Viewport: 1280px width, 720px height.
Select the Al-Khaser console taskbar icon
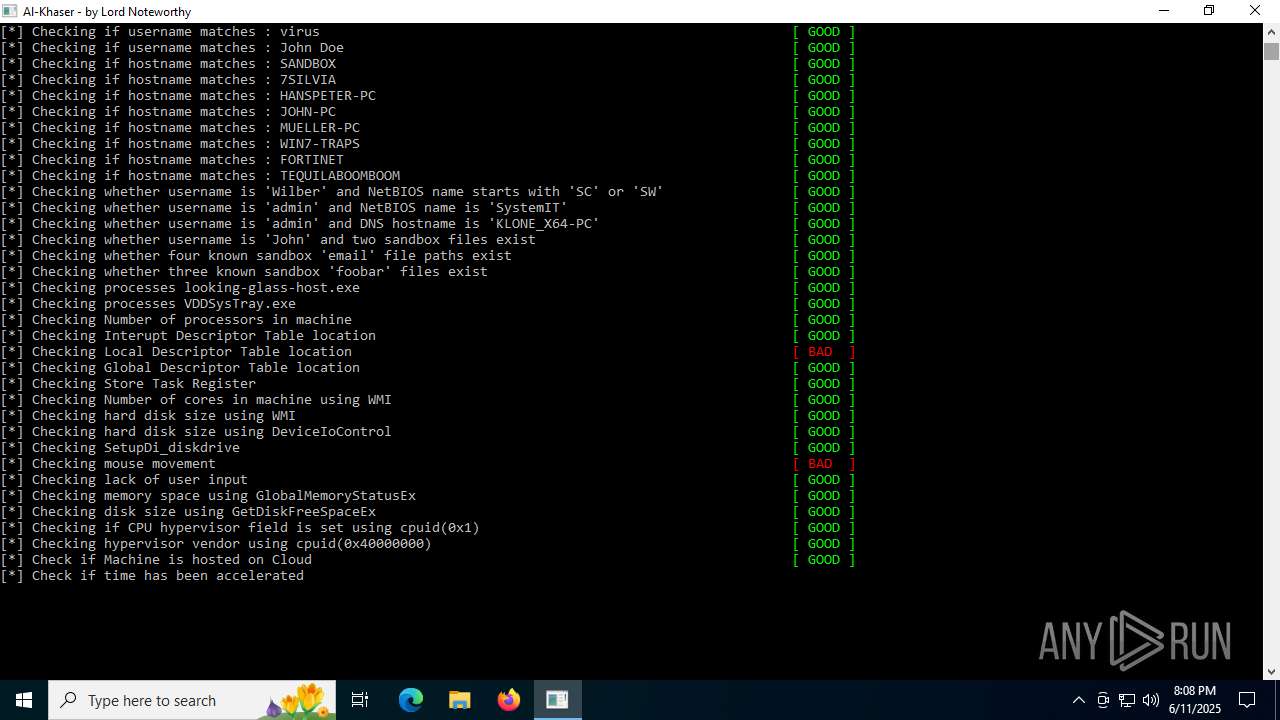pos(557,700)
